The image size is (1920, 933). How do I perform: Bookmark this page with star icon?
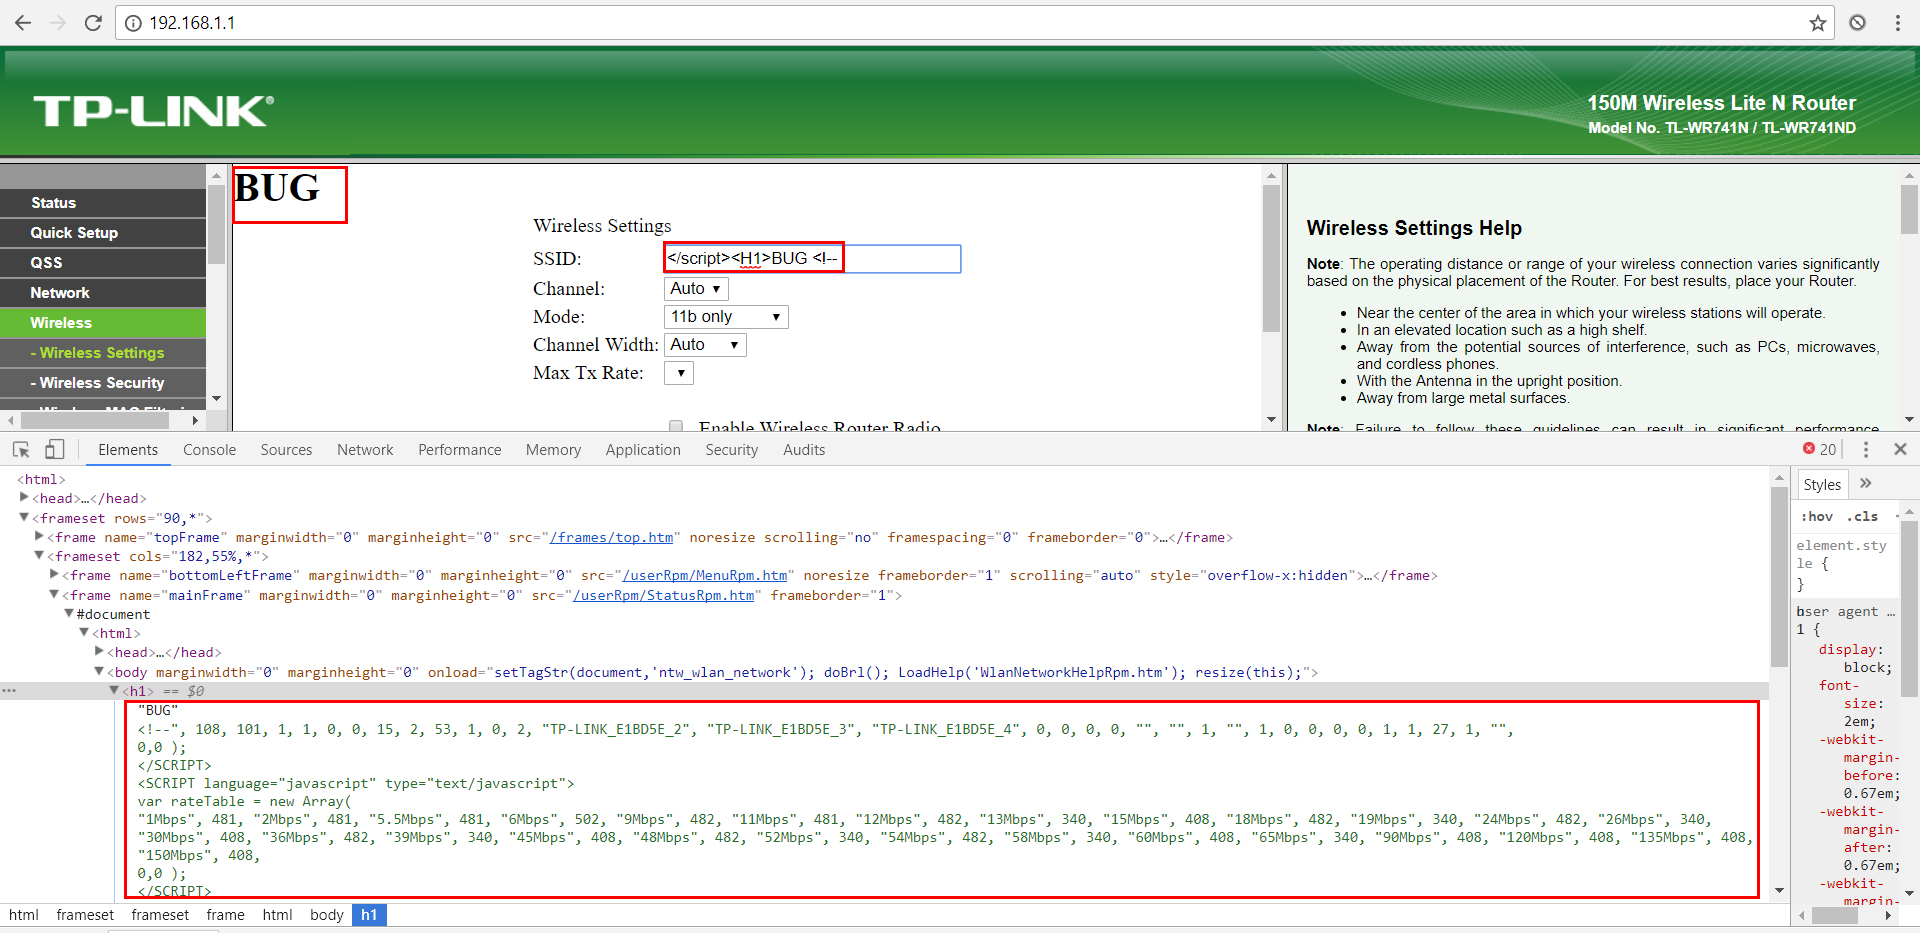point(1817,23)
